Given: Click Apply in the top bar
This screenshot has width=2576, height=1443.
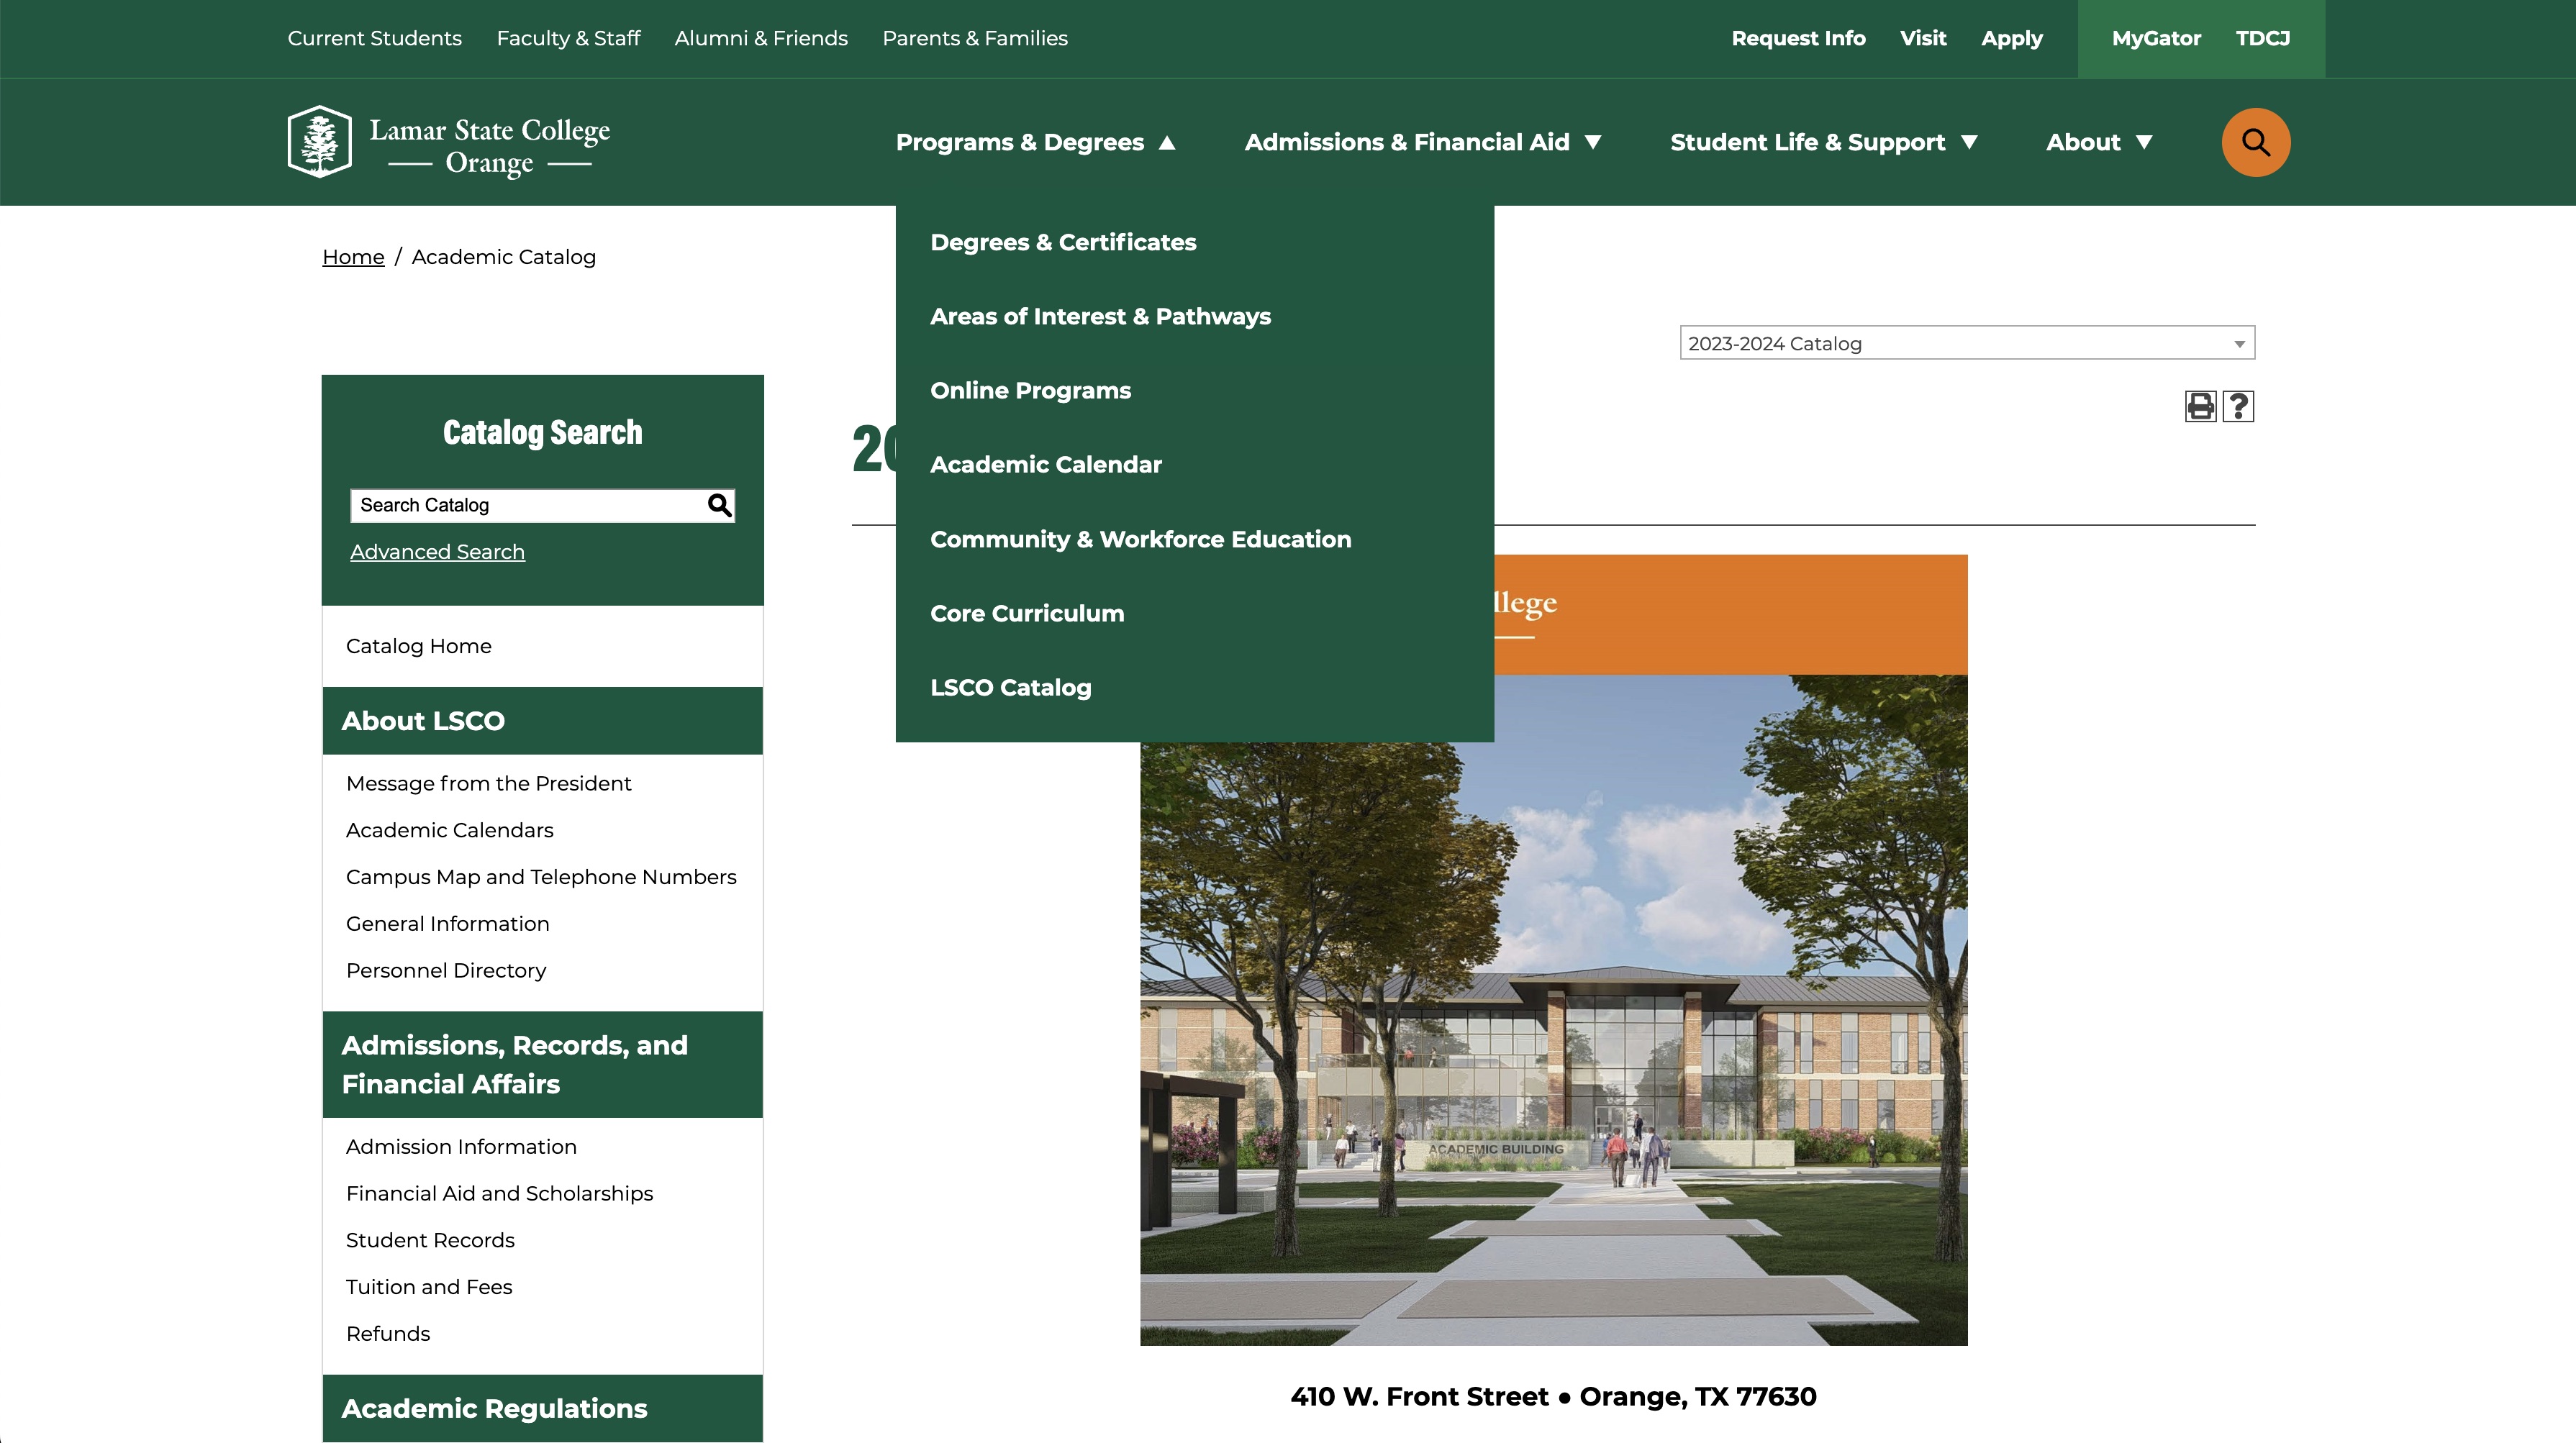Looking at the screenshot, I should [2012, 38].
